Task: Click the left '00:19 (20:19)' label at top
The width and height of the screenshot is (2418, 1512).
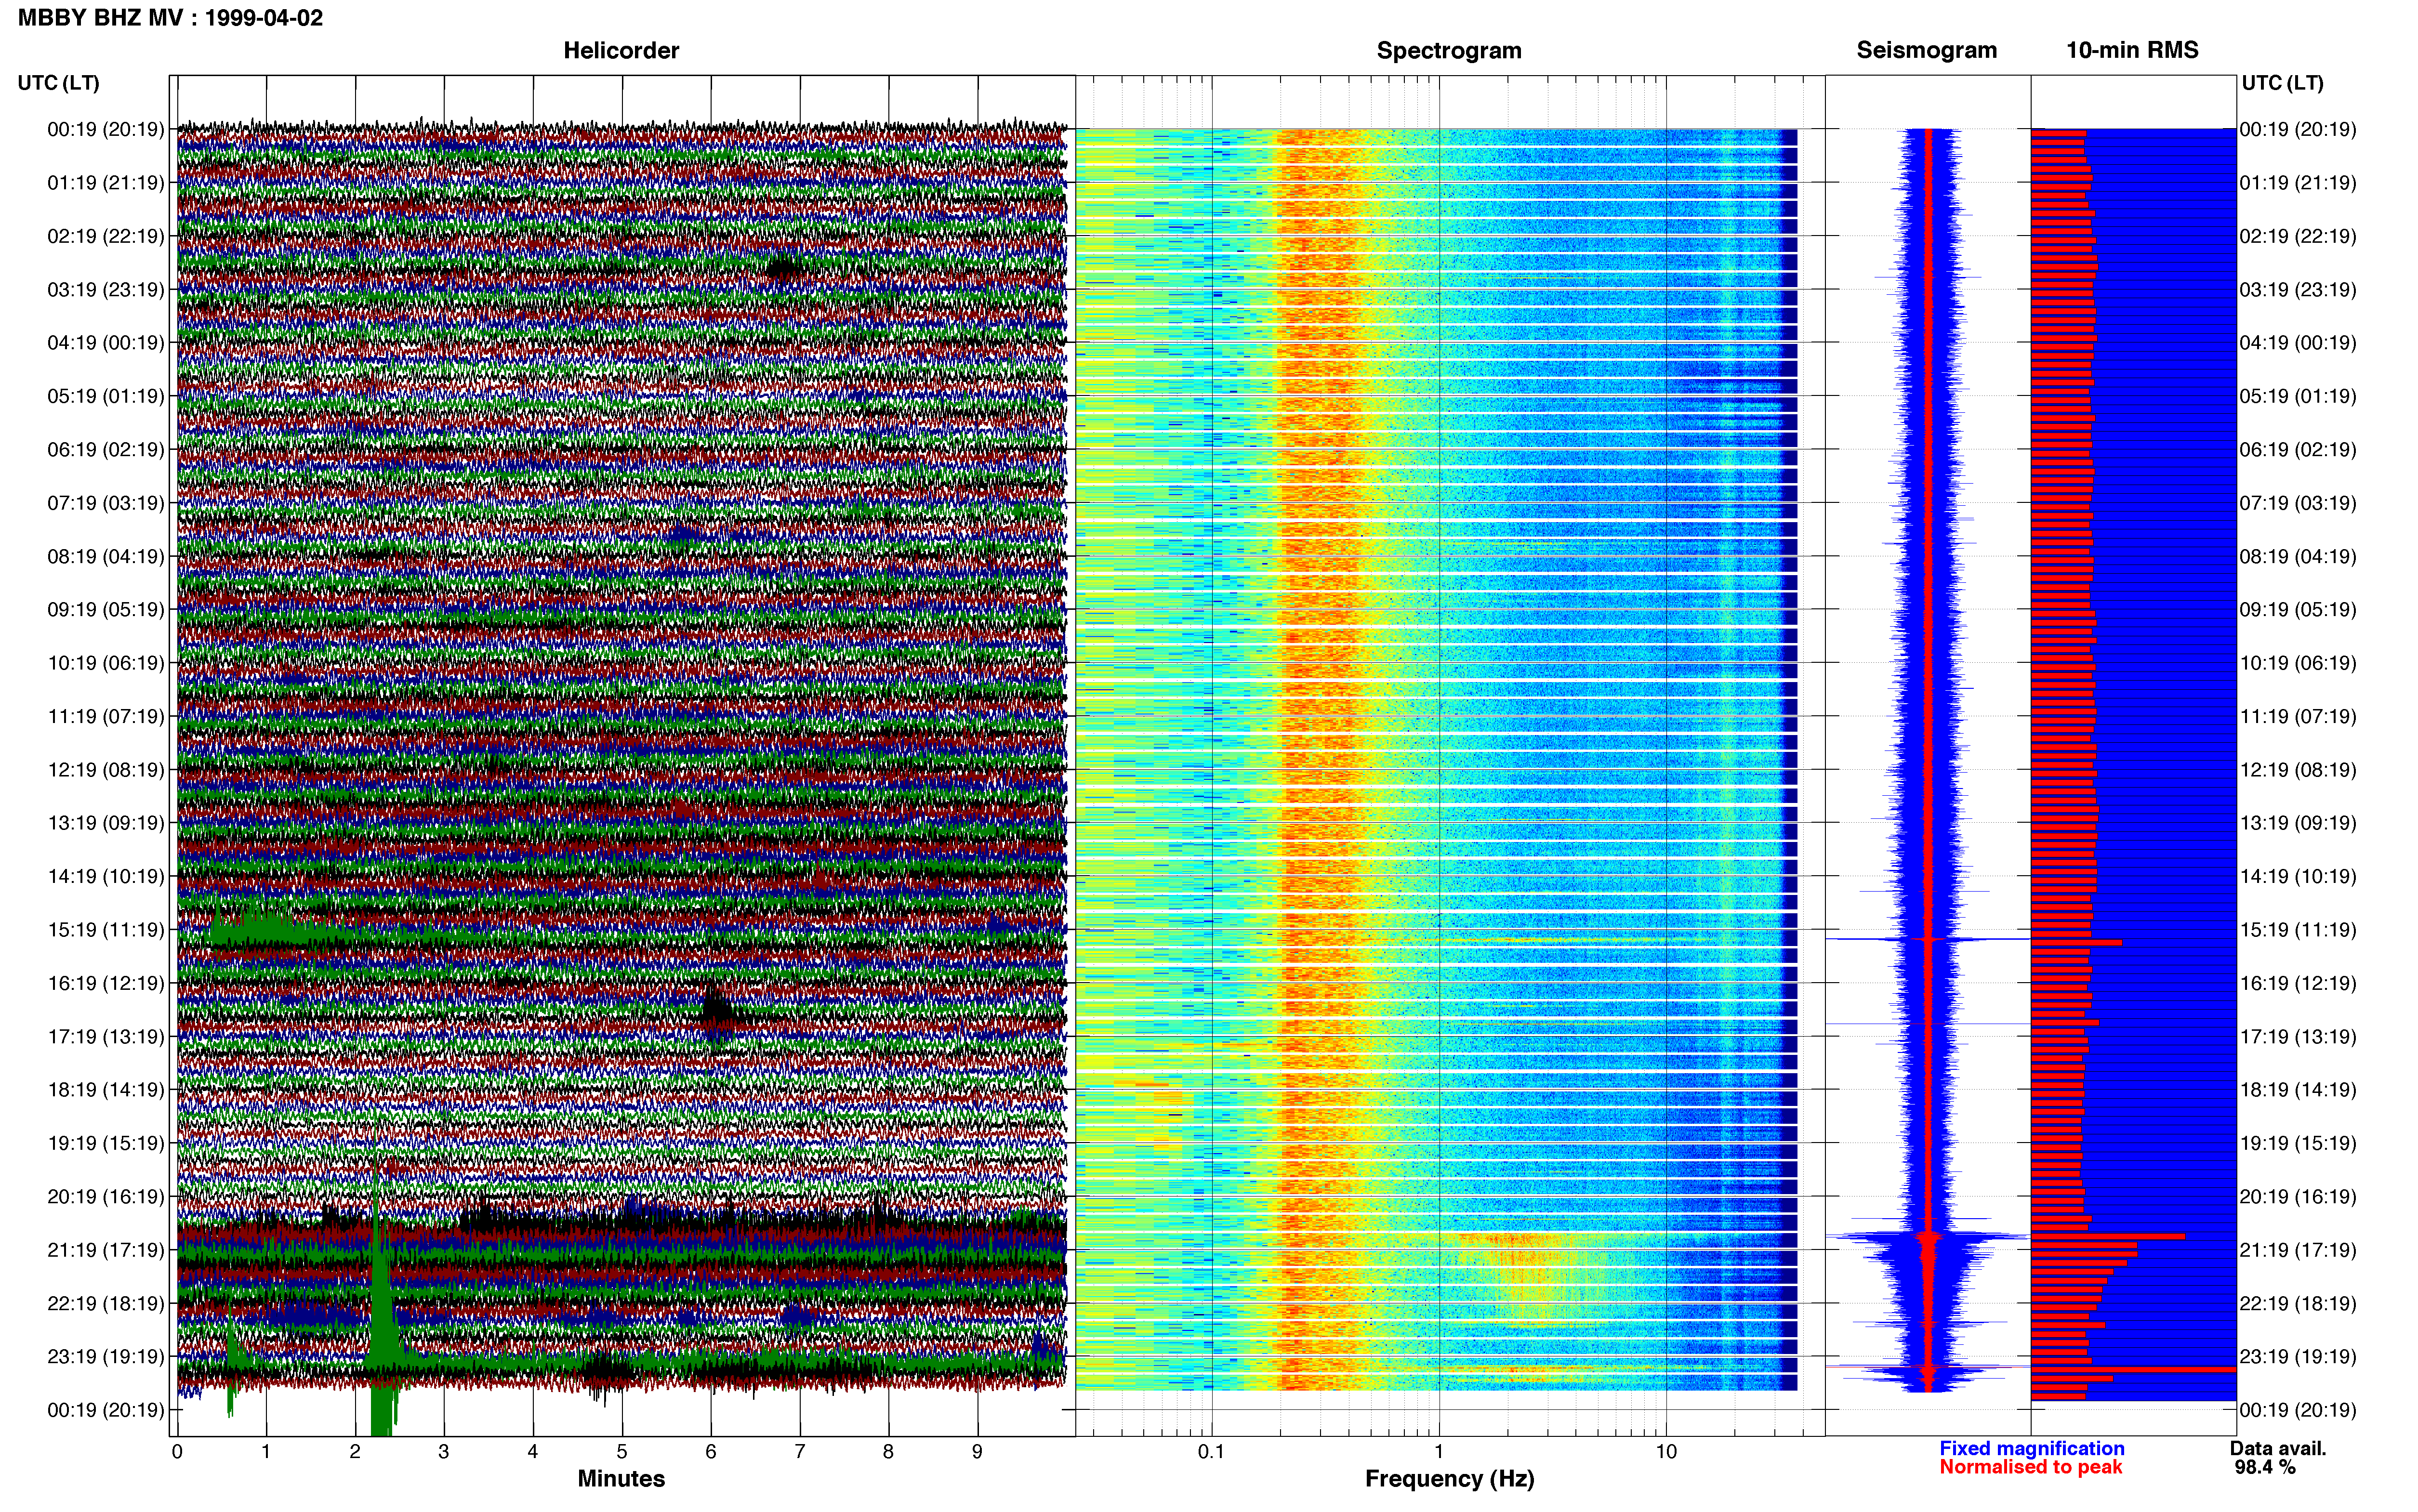Action: click(105, 129)
